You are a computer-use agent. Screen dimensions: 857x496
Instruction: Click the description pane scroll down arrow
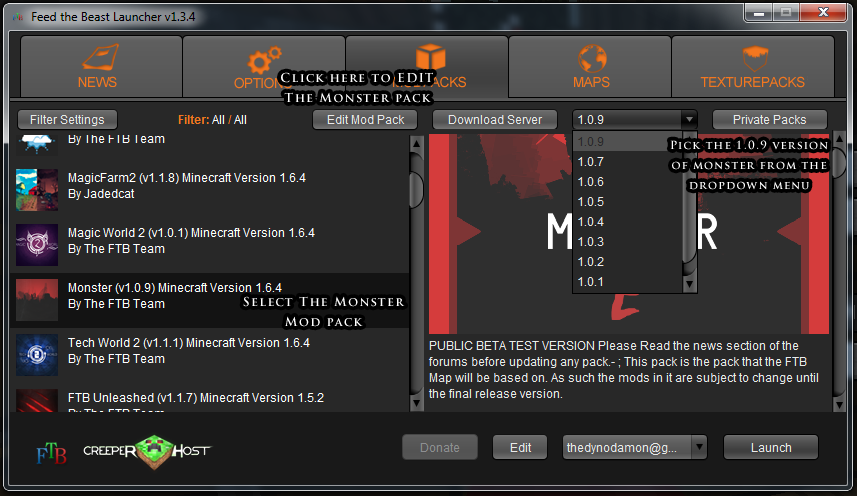point(840,404)
